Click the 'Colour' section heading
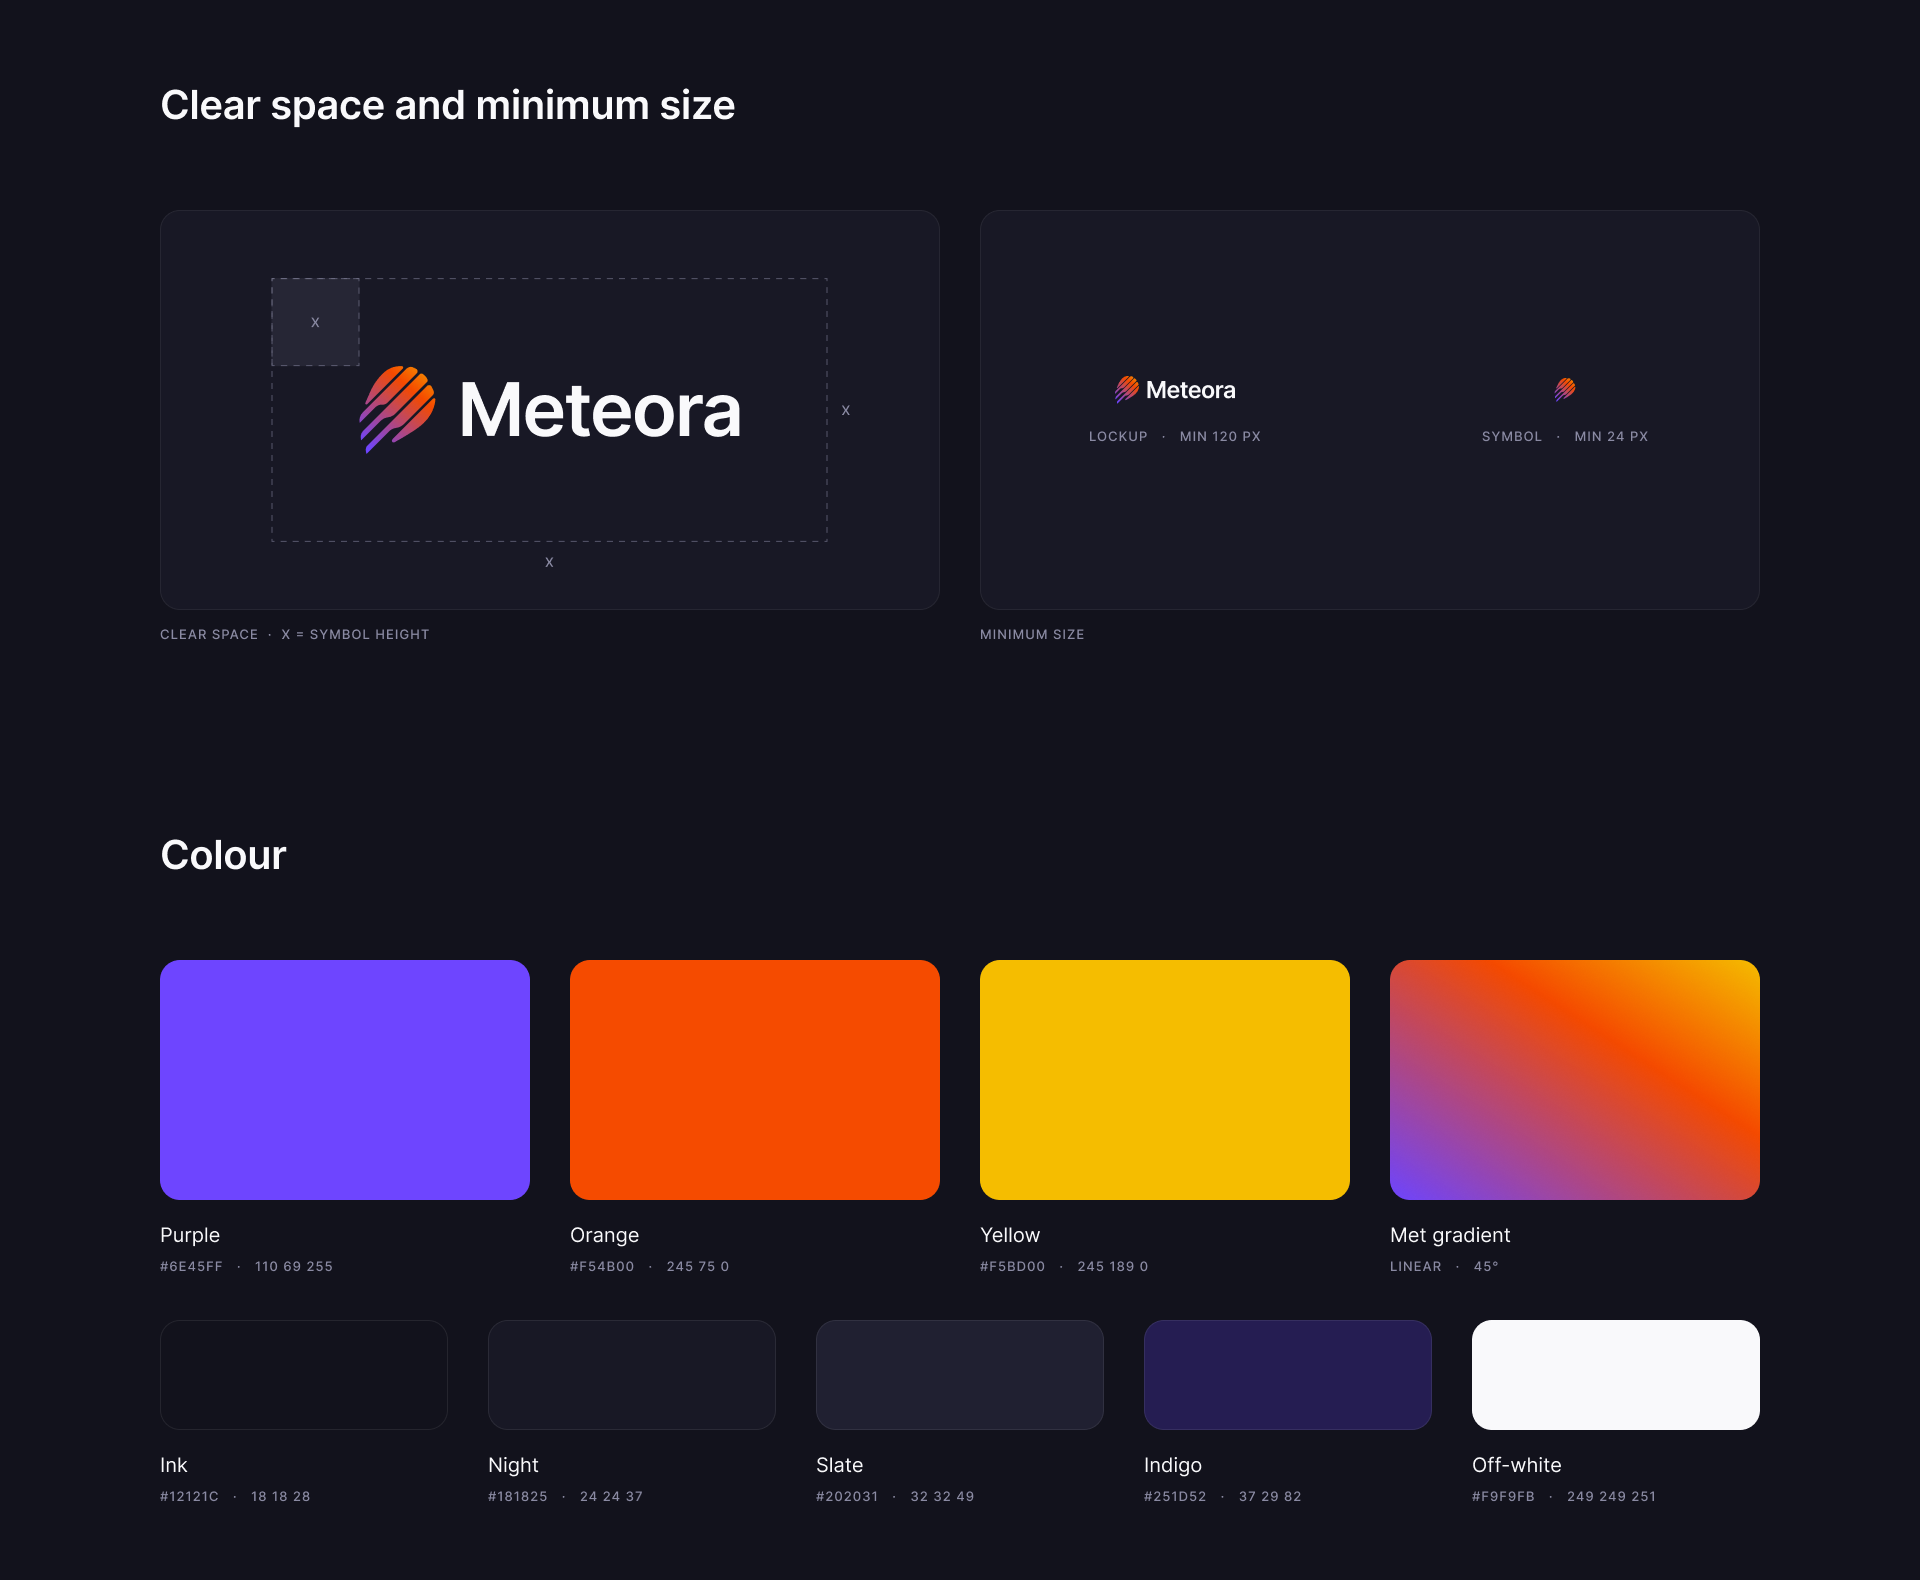1920x1580 pixels. point(224,855)
